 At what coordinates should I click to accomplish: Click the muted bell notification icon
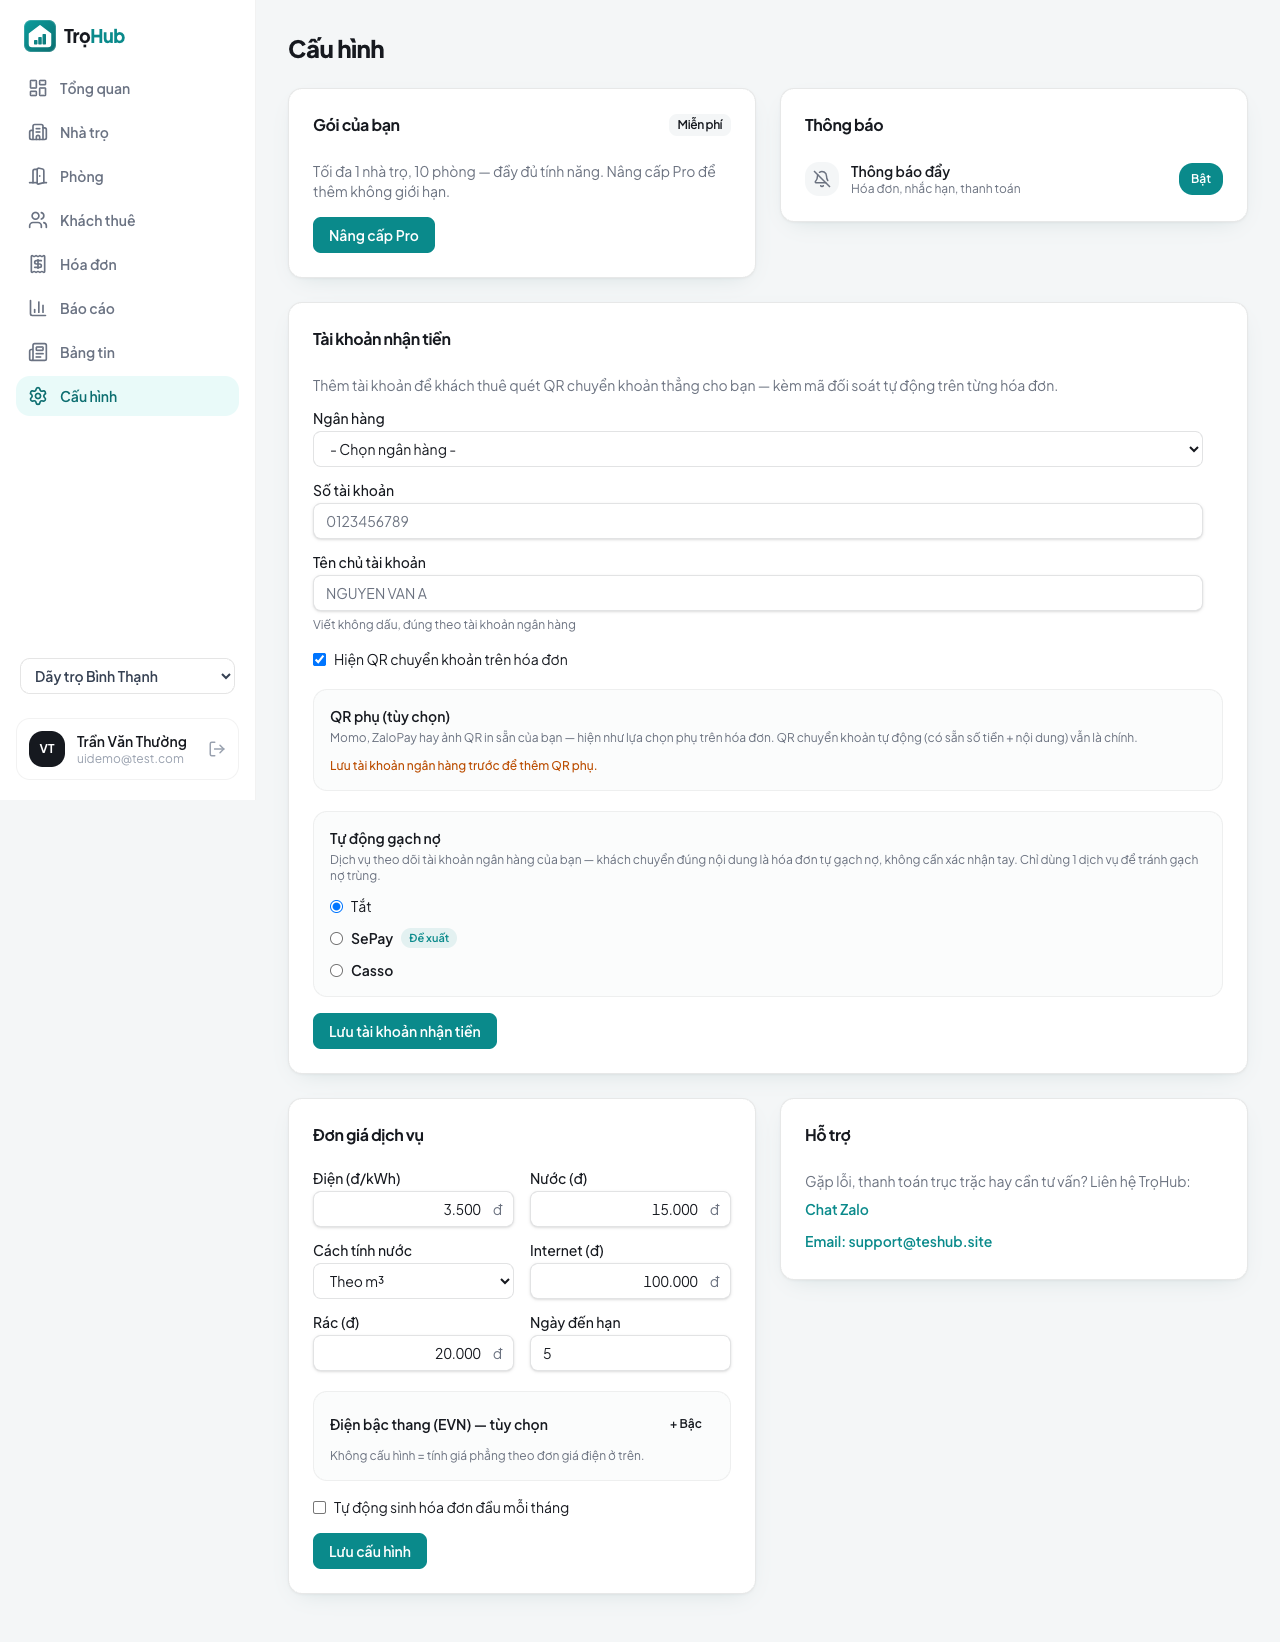click(822, 179)
